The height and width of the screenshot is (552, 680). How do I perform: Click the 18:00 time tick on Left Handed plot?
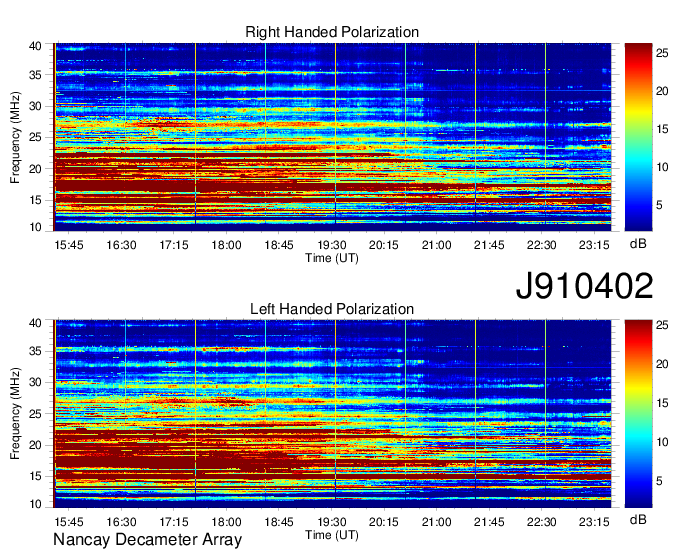[x=226, y=522]
